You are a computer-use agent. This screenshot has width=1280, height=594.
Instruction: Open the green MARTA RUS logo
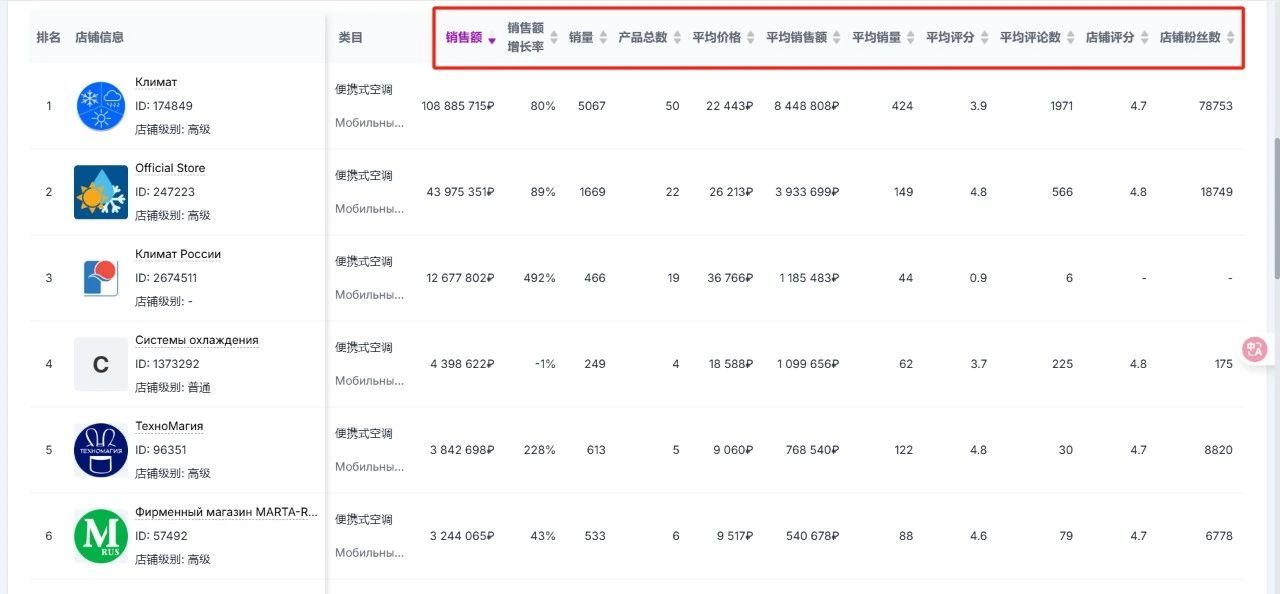point(100,536)
